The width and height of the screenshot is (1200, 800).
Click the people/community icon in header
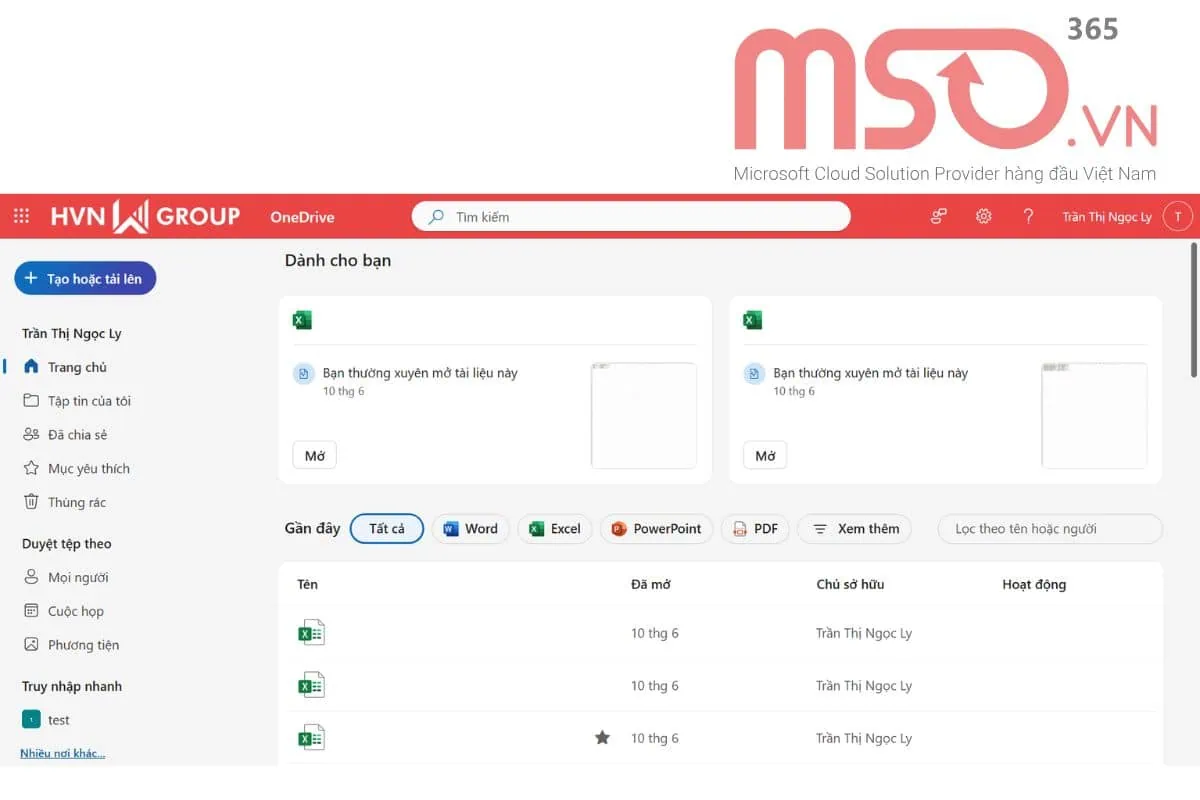point(938,216)
